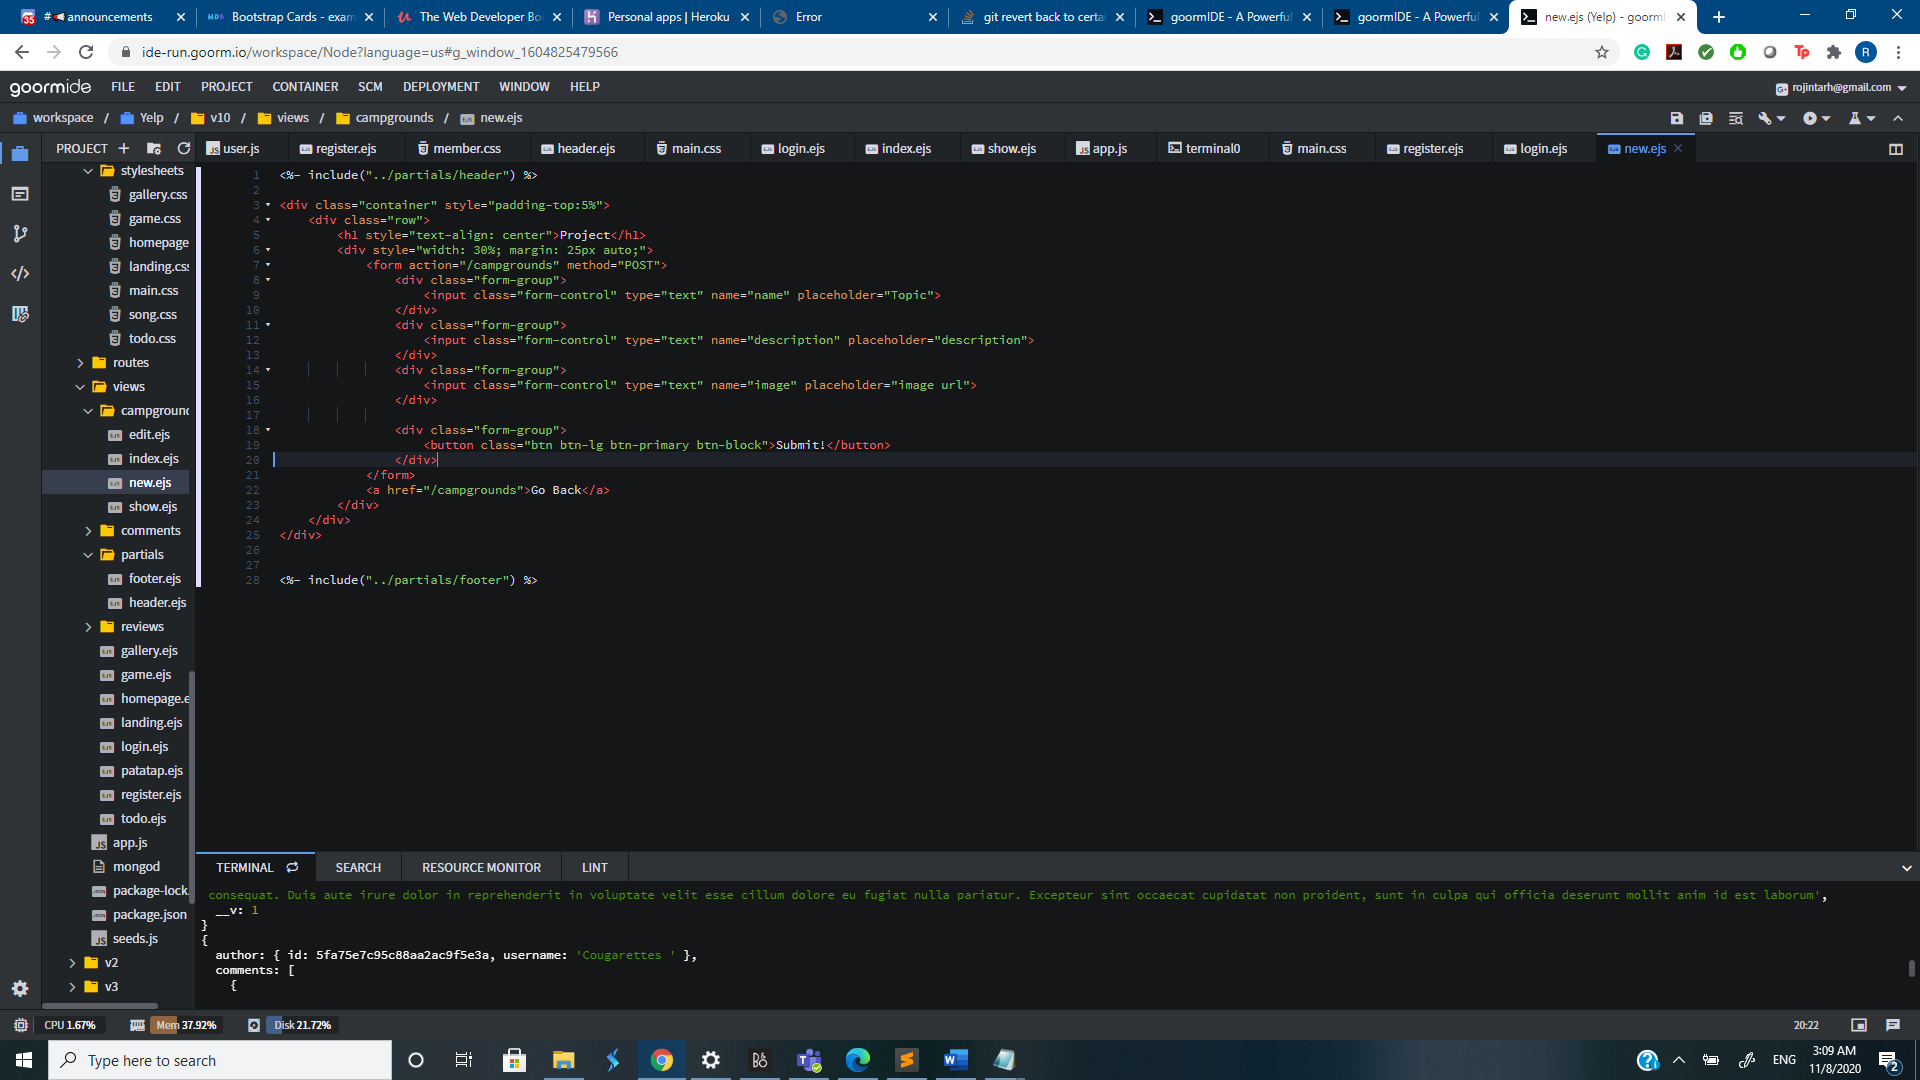Click the add new item plus icon
This screenshot has height=1080, width=1920.
124,148
